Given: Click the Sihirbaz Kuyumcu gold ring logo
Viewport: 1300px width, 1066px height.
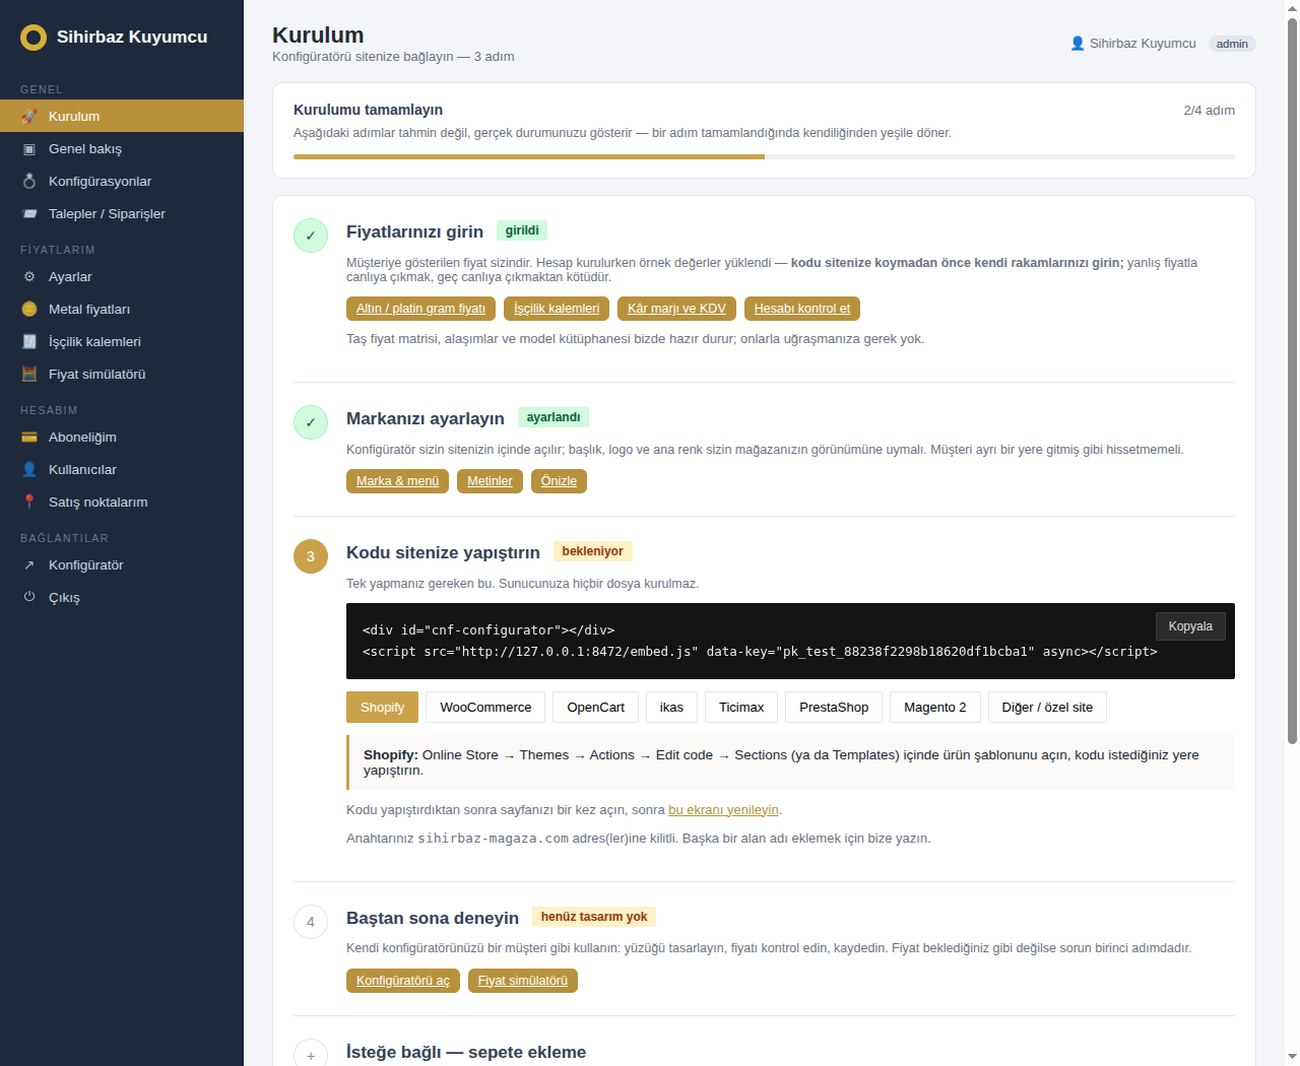Looking at the screenshot, I should pyautogui.click(x=33, y=38).
